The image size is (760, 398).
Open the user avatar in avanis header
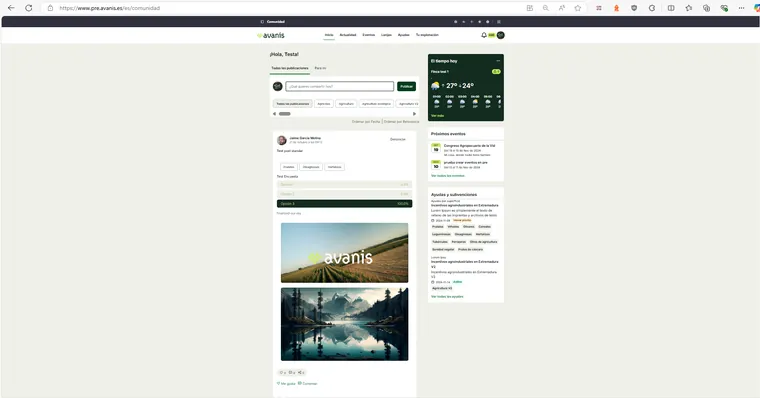click(501, 35)
